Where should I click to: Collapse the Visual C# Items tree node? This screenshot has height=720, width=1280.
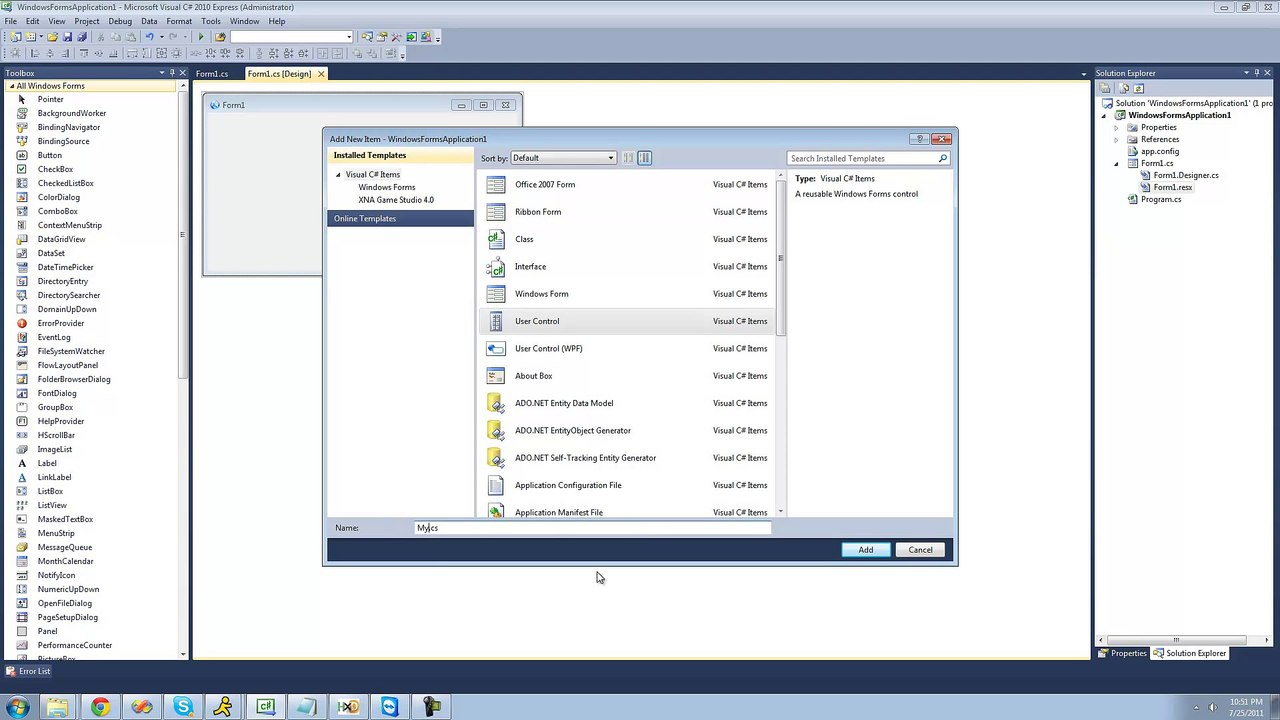tap(338, 175)
